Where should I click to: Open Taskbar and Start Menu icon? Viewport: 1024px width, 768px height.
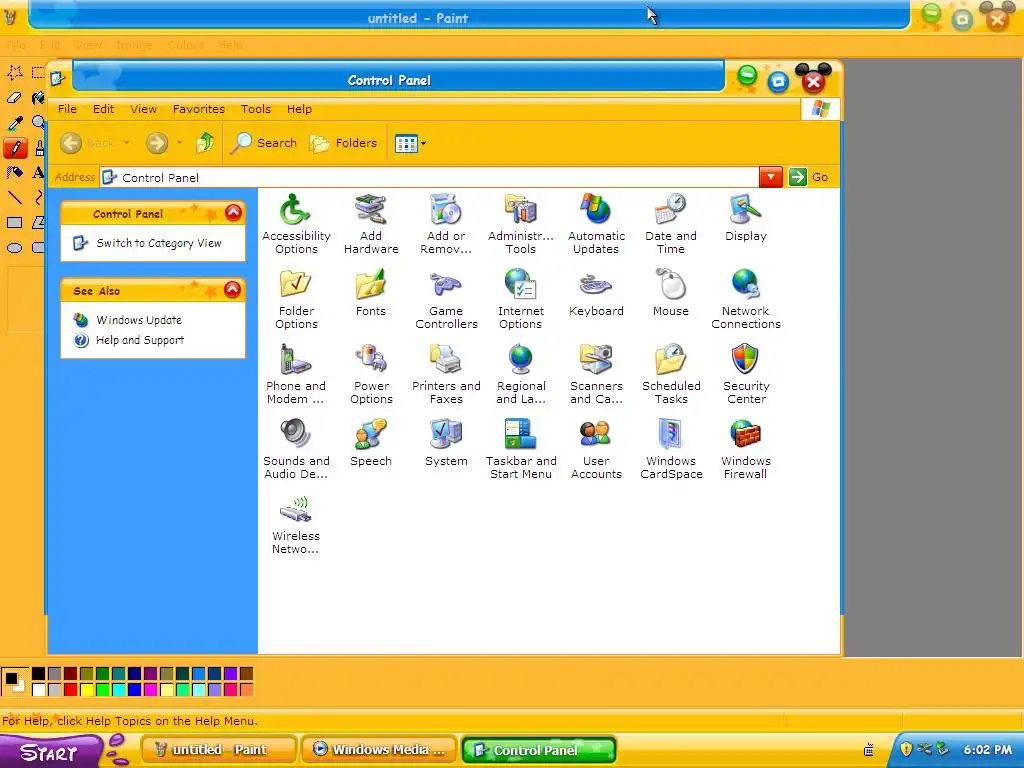520,449
